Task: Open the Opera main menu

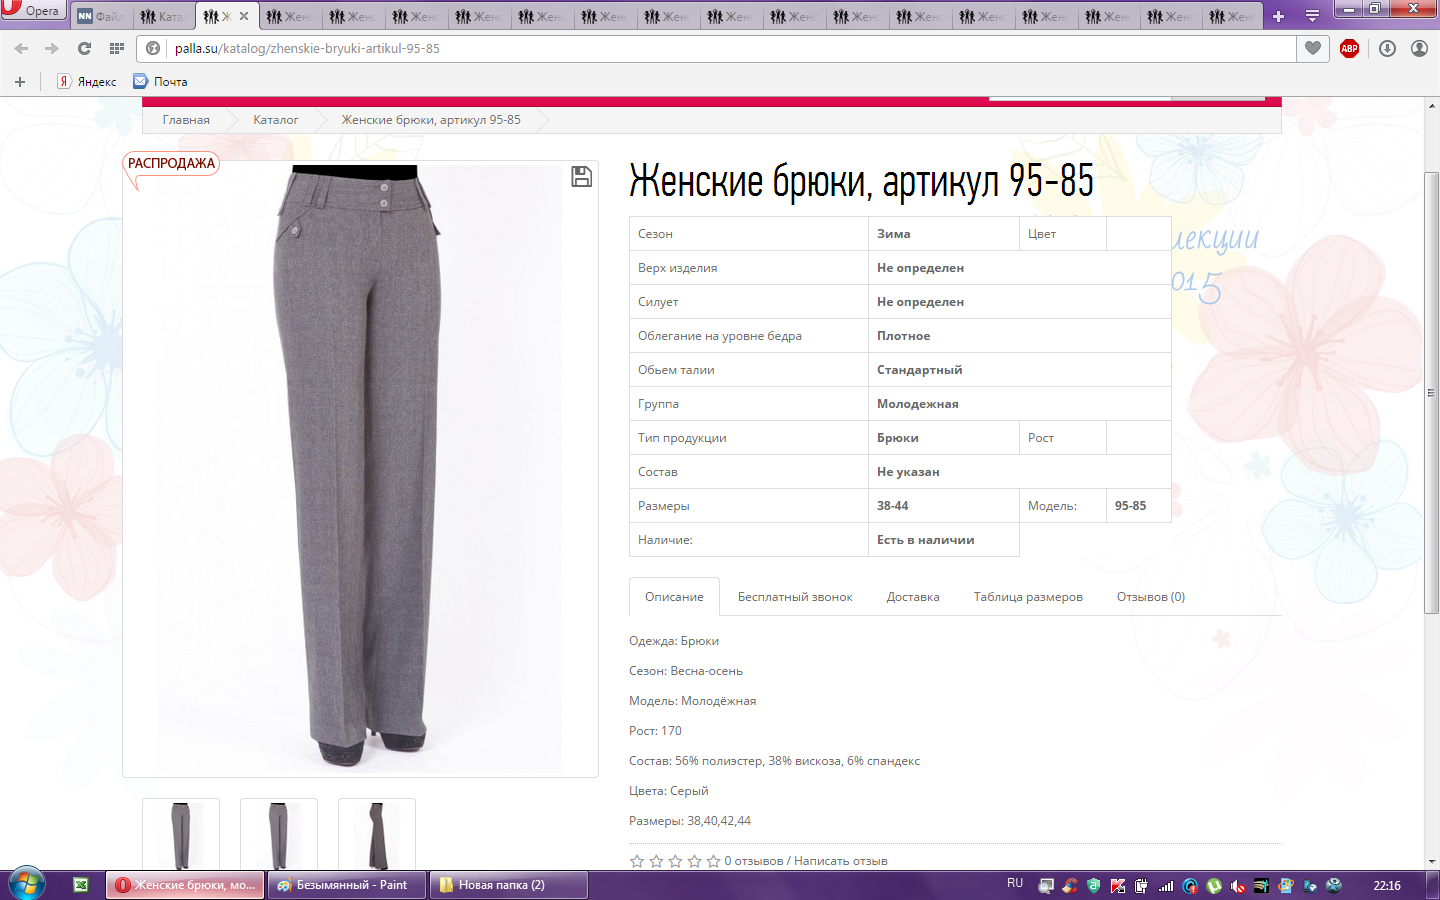Action: pos(32,11)
